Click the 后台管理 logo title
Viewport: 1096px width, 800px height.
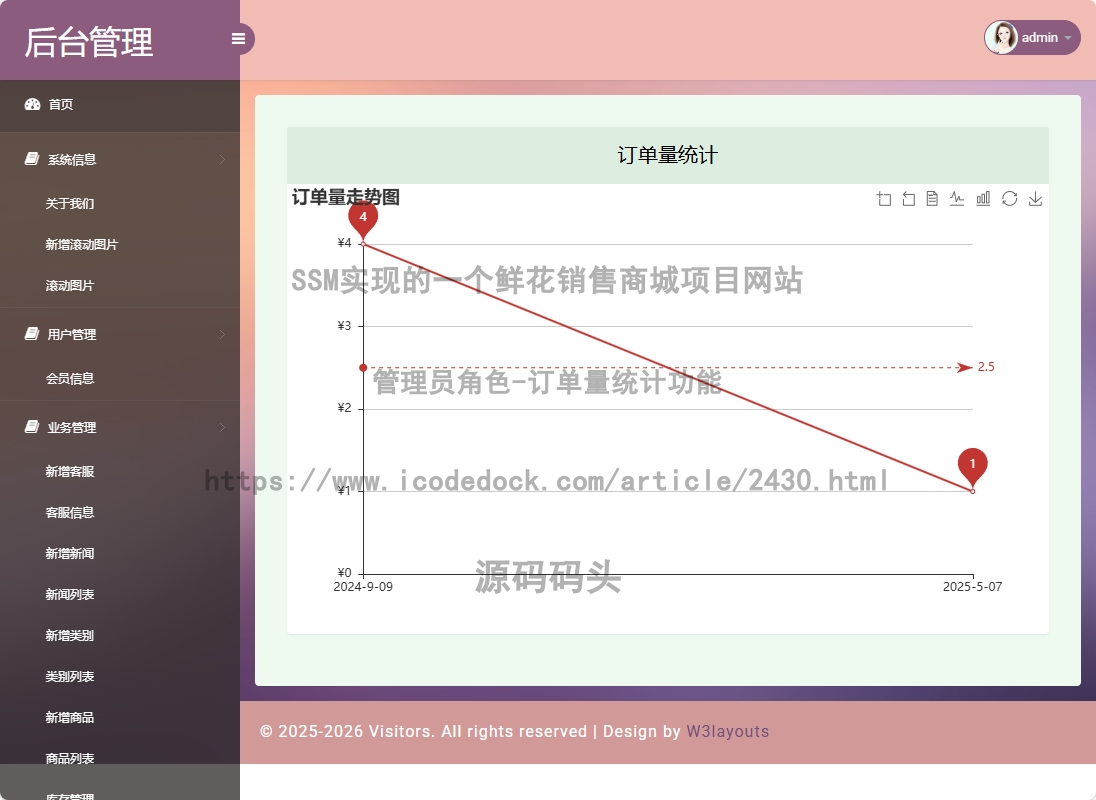point(89,42)
